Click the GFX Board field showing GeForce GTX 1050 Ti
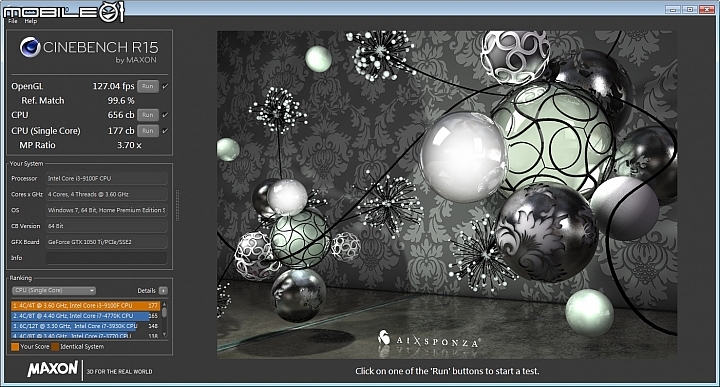 tap(107, 242)
